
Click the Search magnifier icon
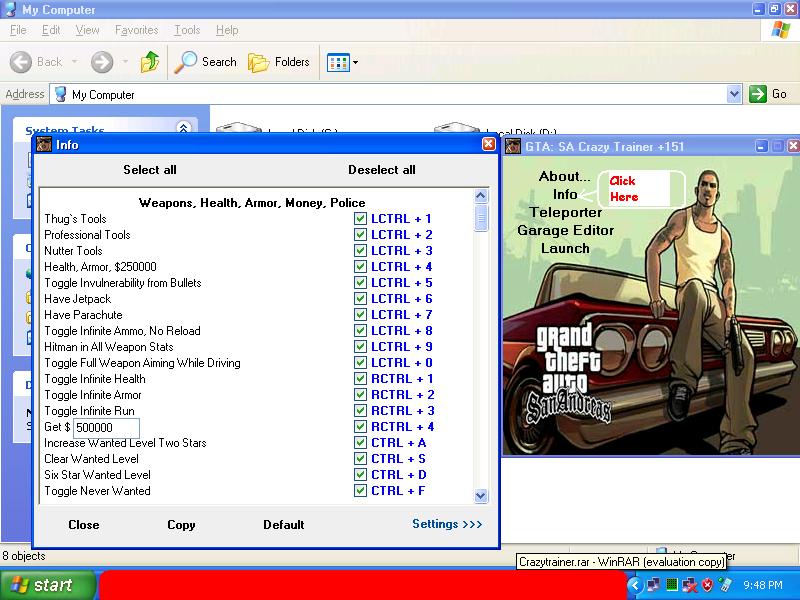tap(186, 62)
